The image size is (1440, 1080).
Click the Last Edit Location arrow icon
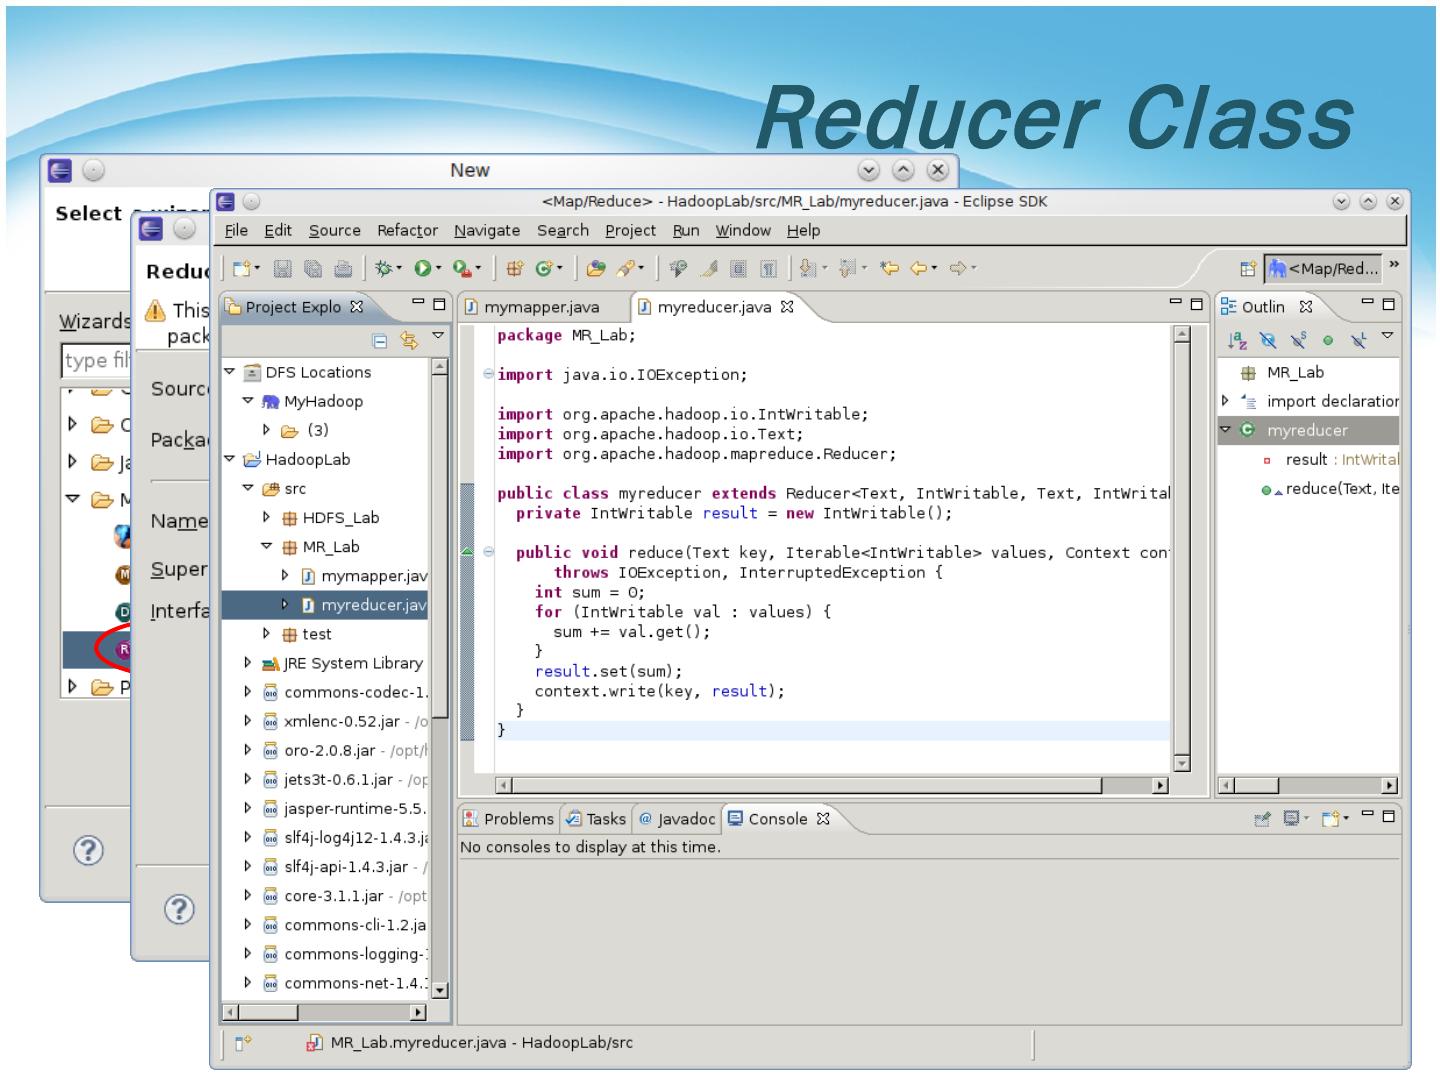[x=889, y=268]
